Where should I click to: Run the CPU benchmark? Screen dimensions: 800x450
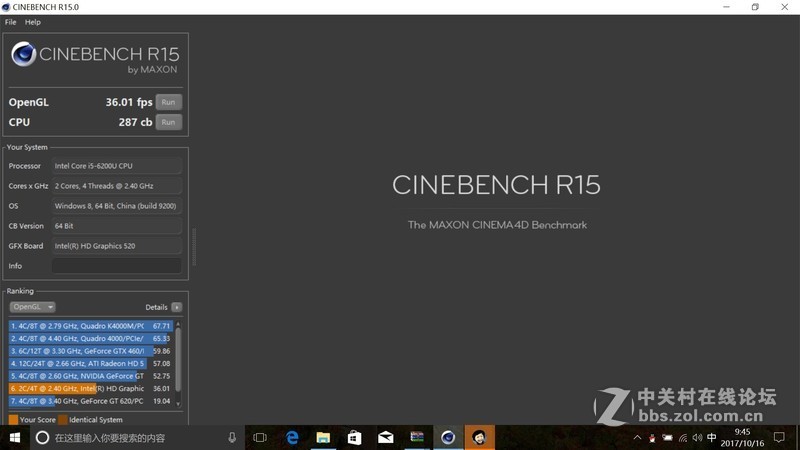click(168, 122)
